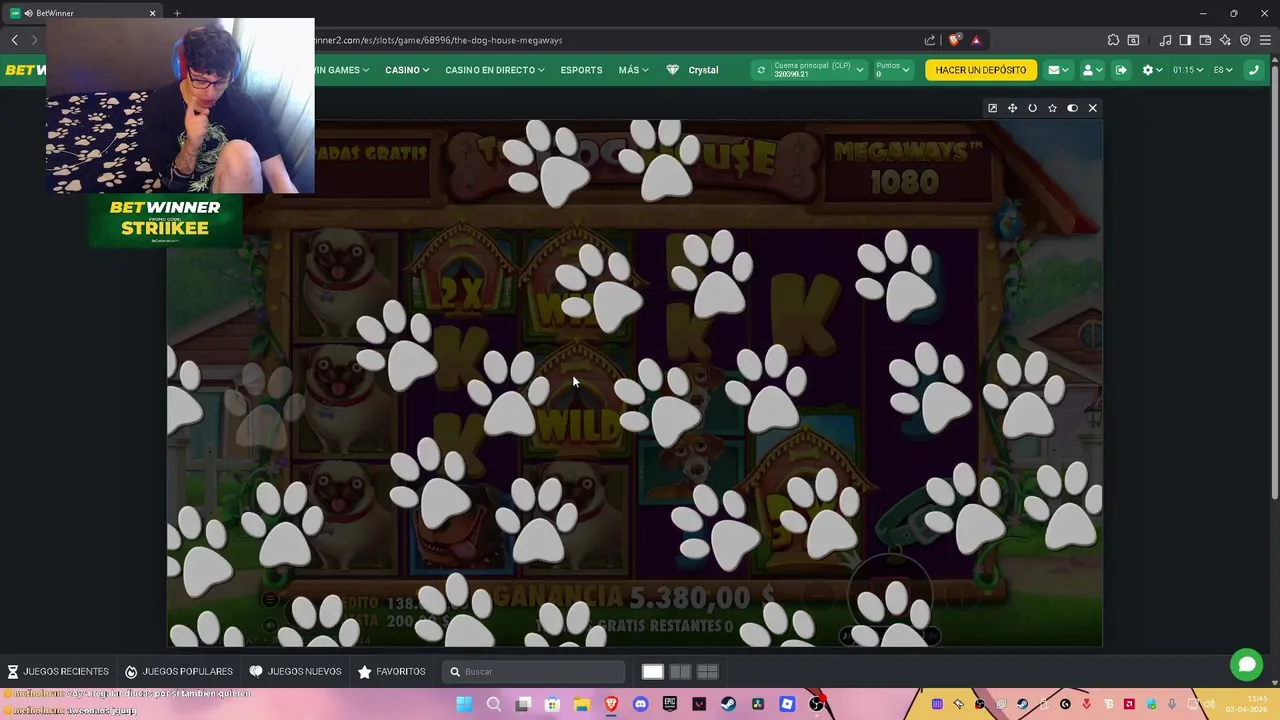Click the browser address bar URL
This screenshot has height=720, width=1280.
(x=438, y=40)
